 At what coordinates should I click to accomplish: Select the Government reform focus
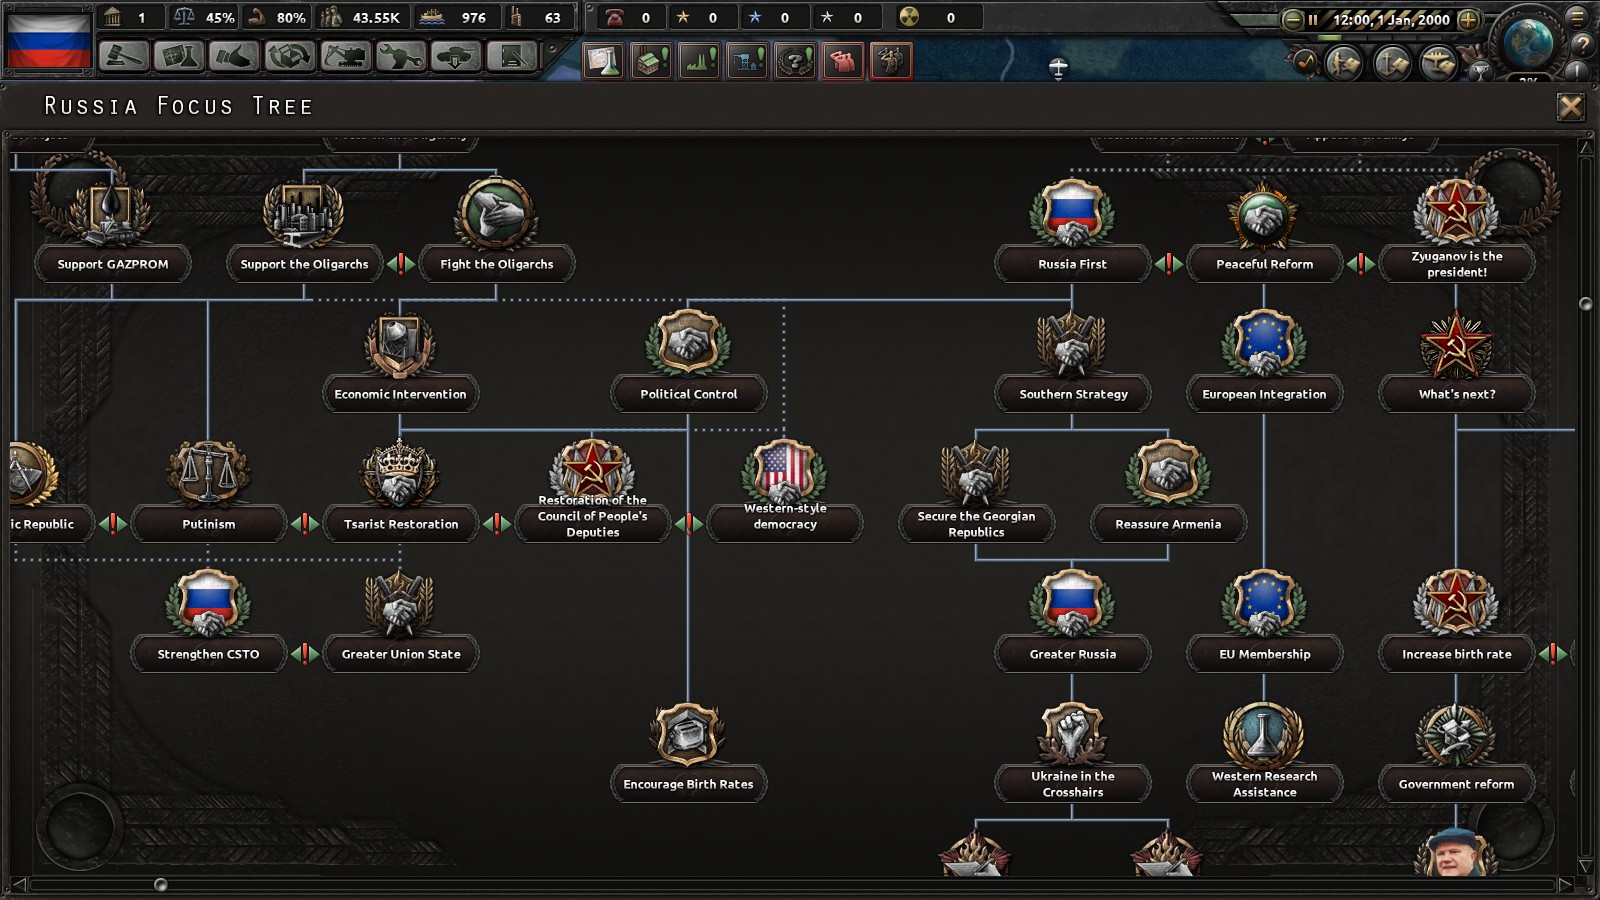tap(1456, 784)
